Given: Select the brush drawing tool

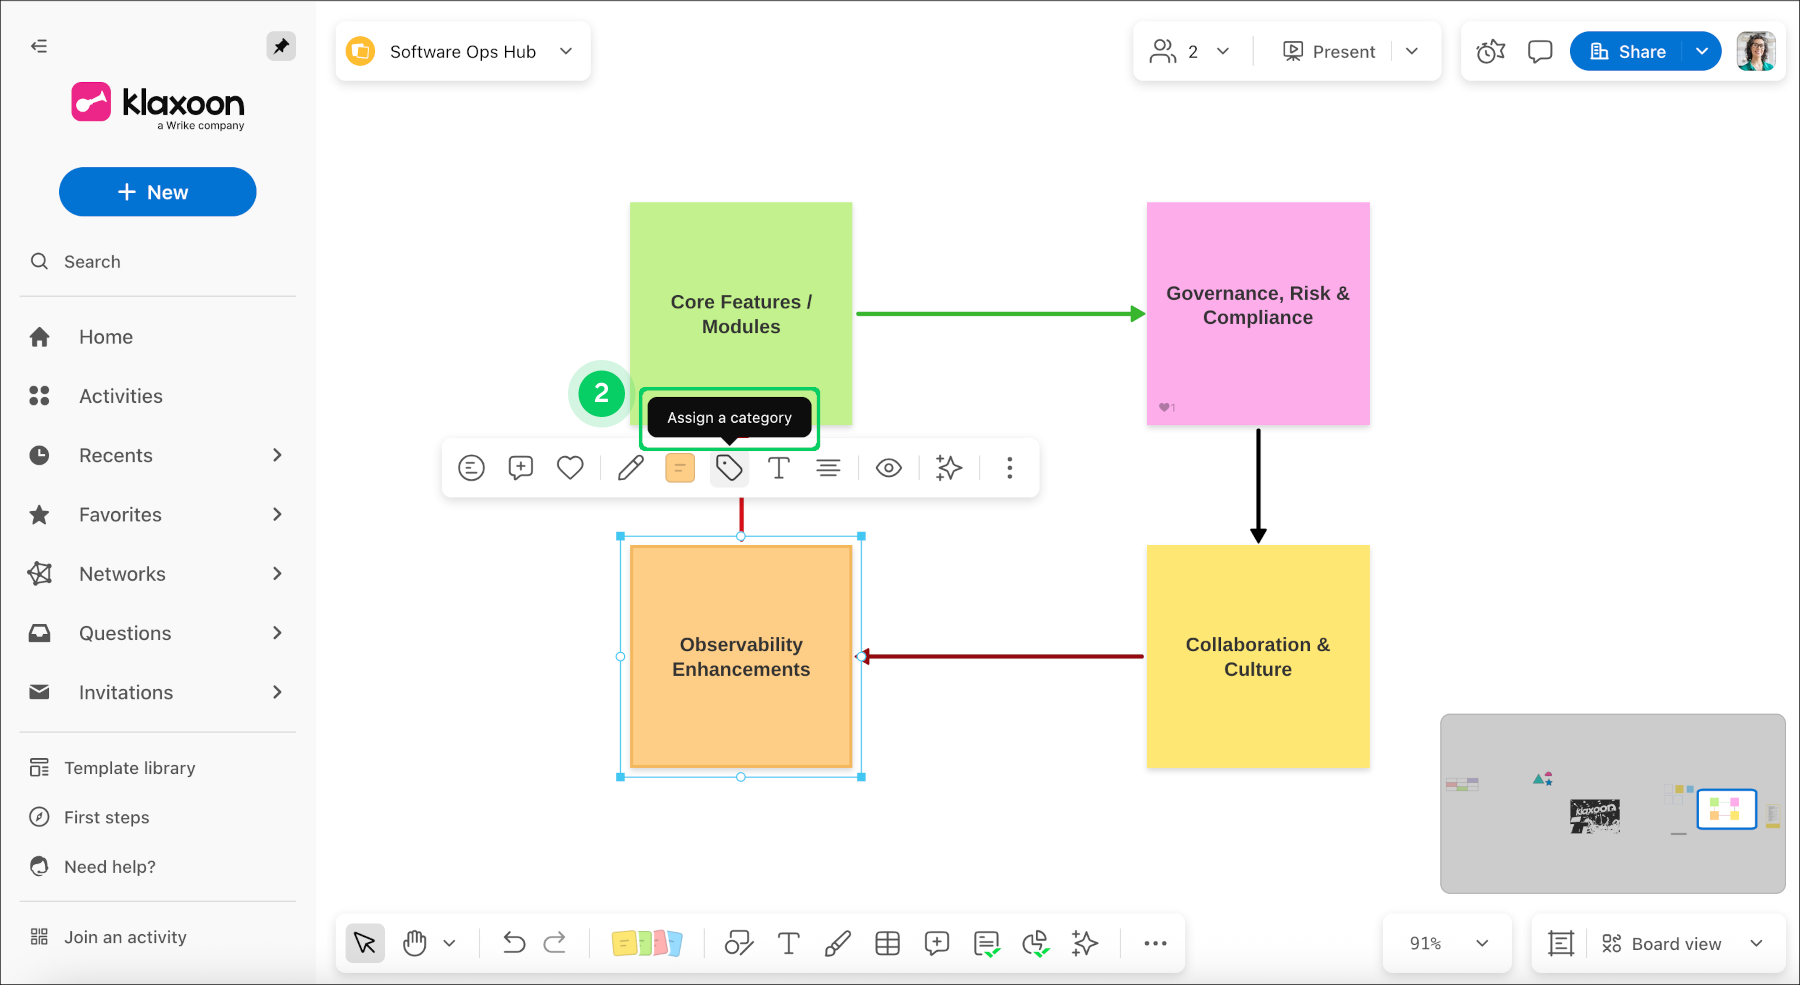Looking at the screenshot, I should pos(837,943).
